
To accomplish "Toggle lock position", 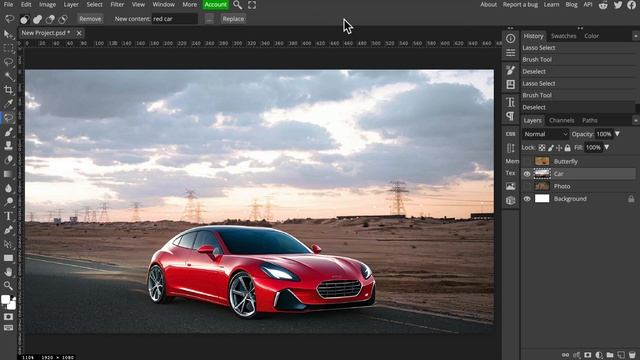I will 559,148.
